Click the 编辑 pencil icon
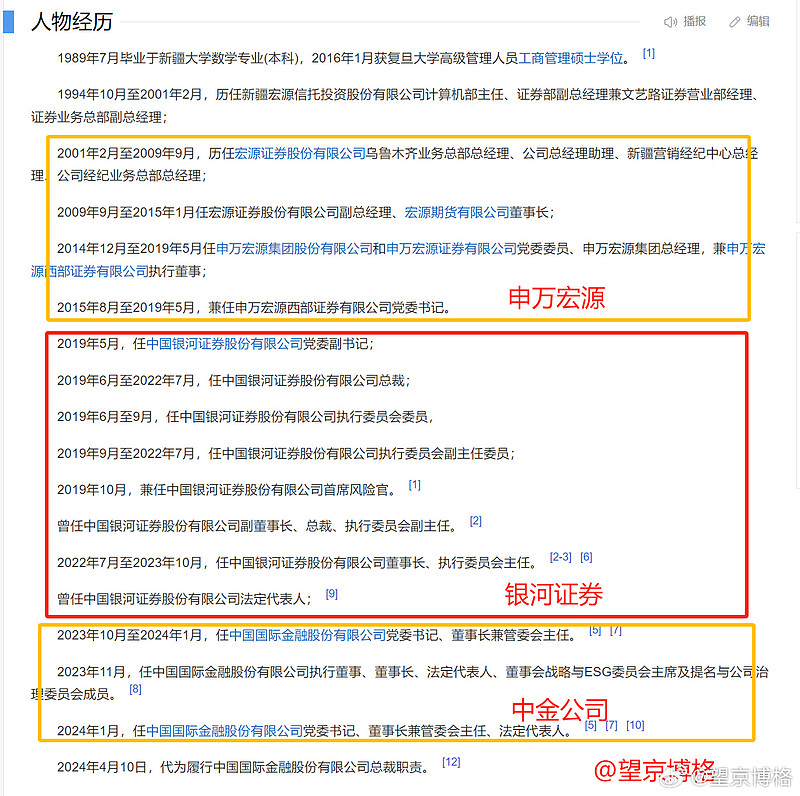 click(735, 22)
